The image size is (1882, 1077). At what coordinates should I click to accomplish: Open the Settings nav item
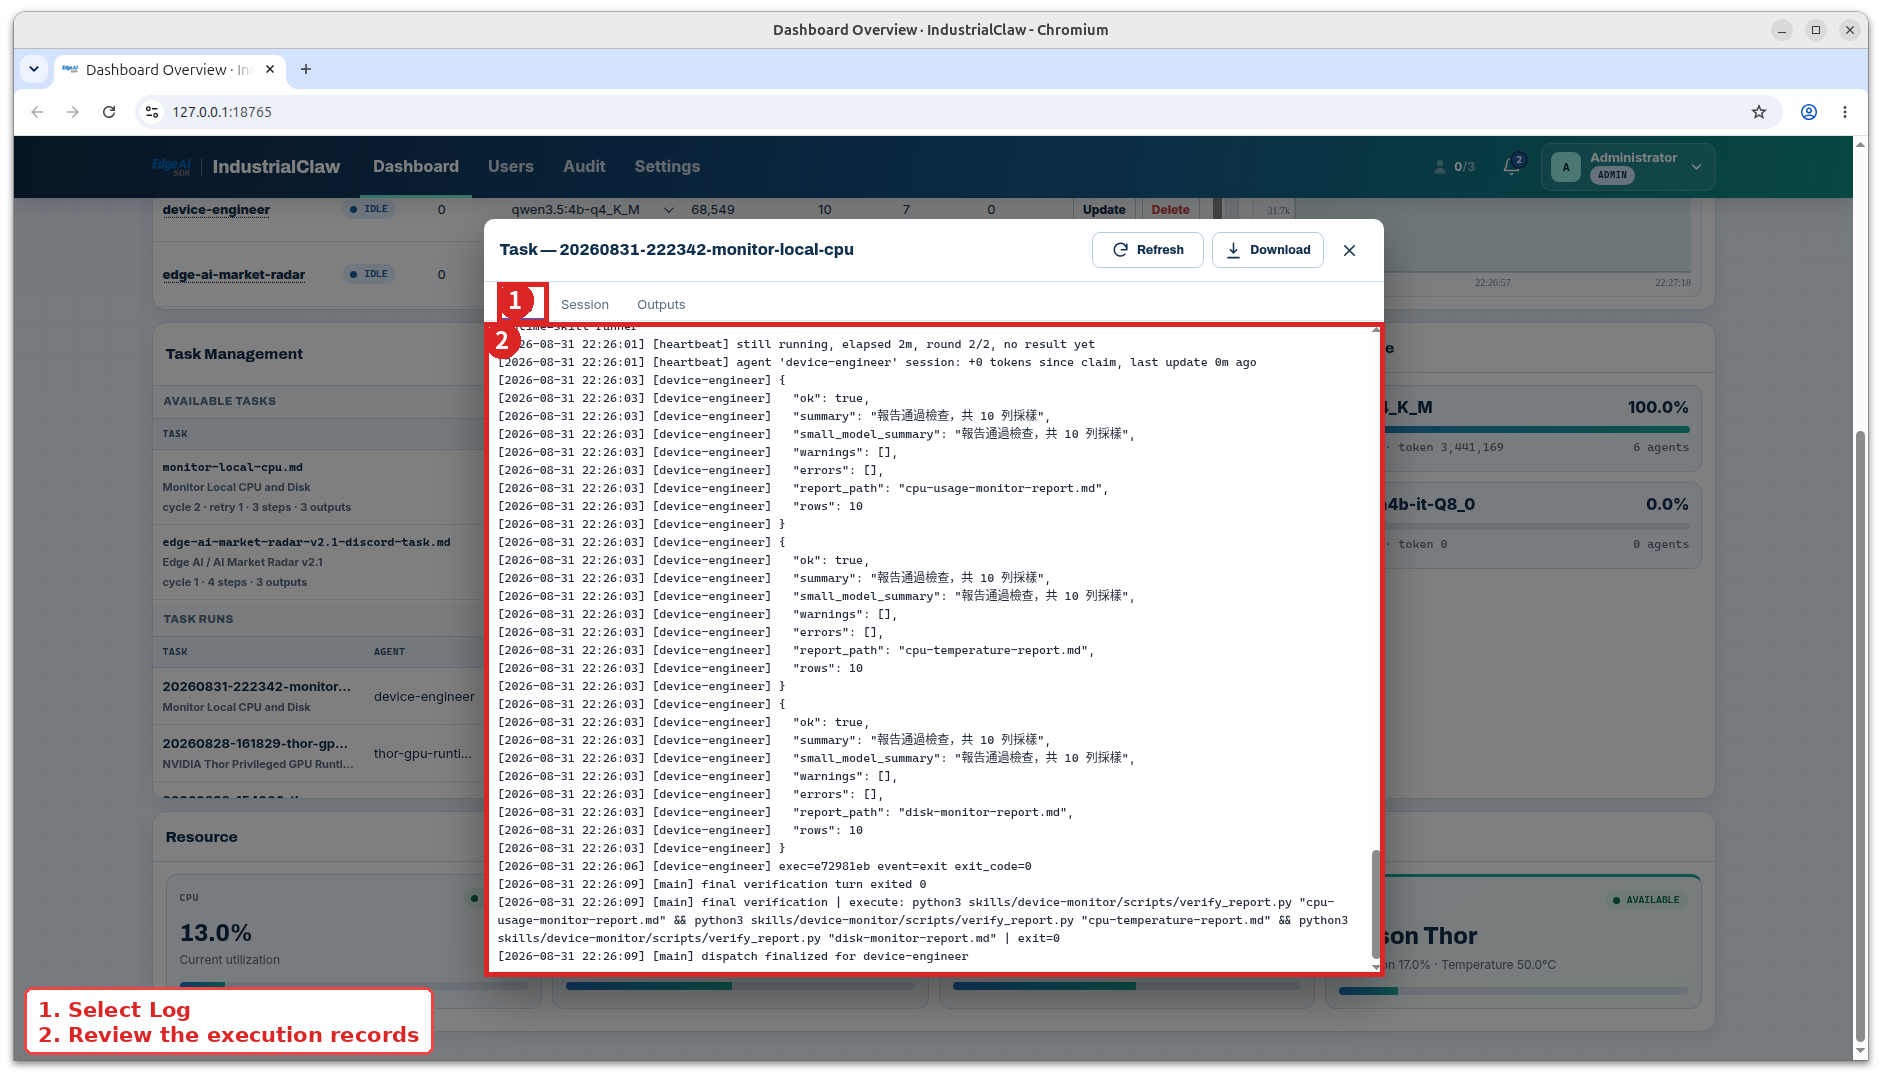667,166
